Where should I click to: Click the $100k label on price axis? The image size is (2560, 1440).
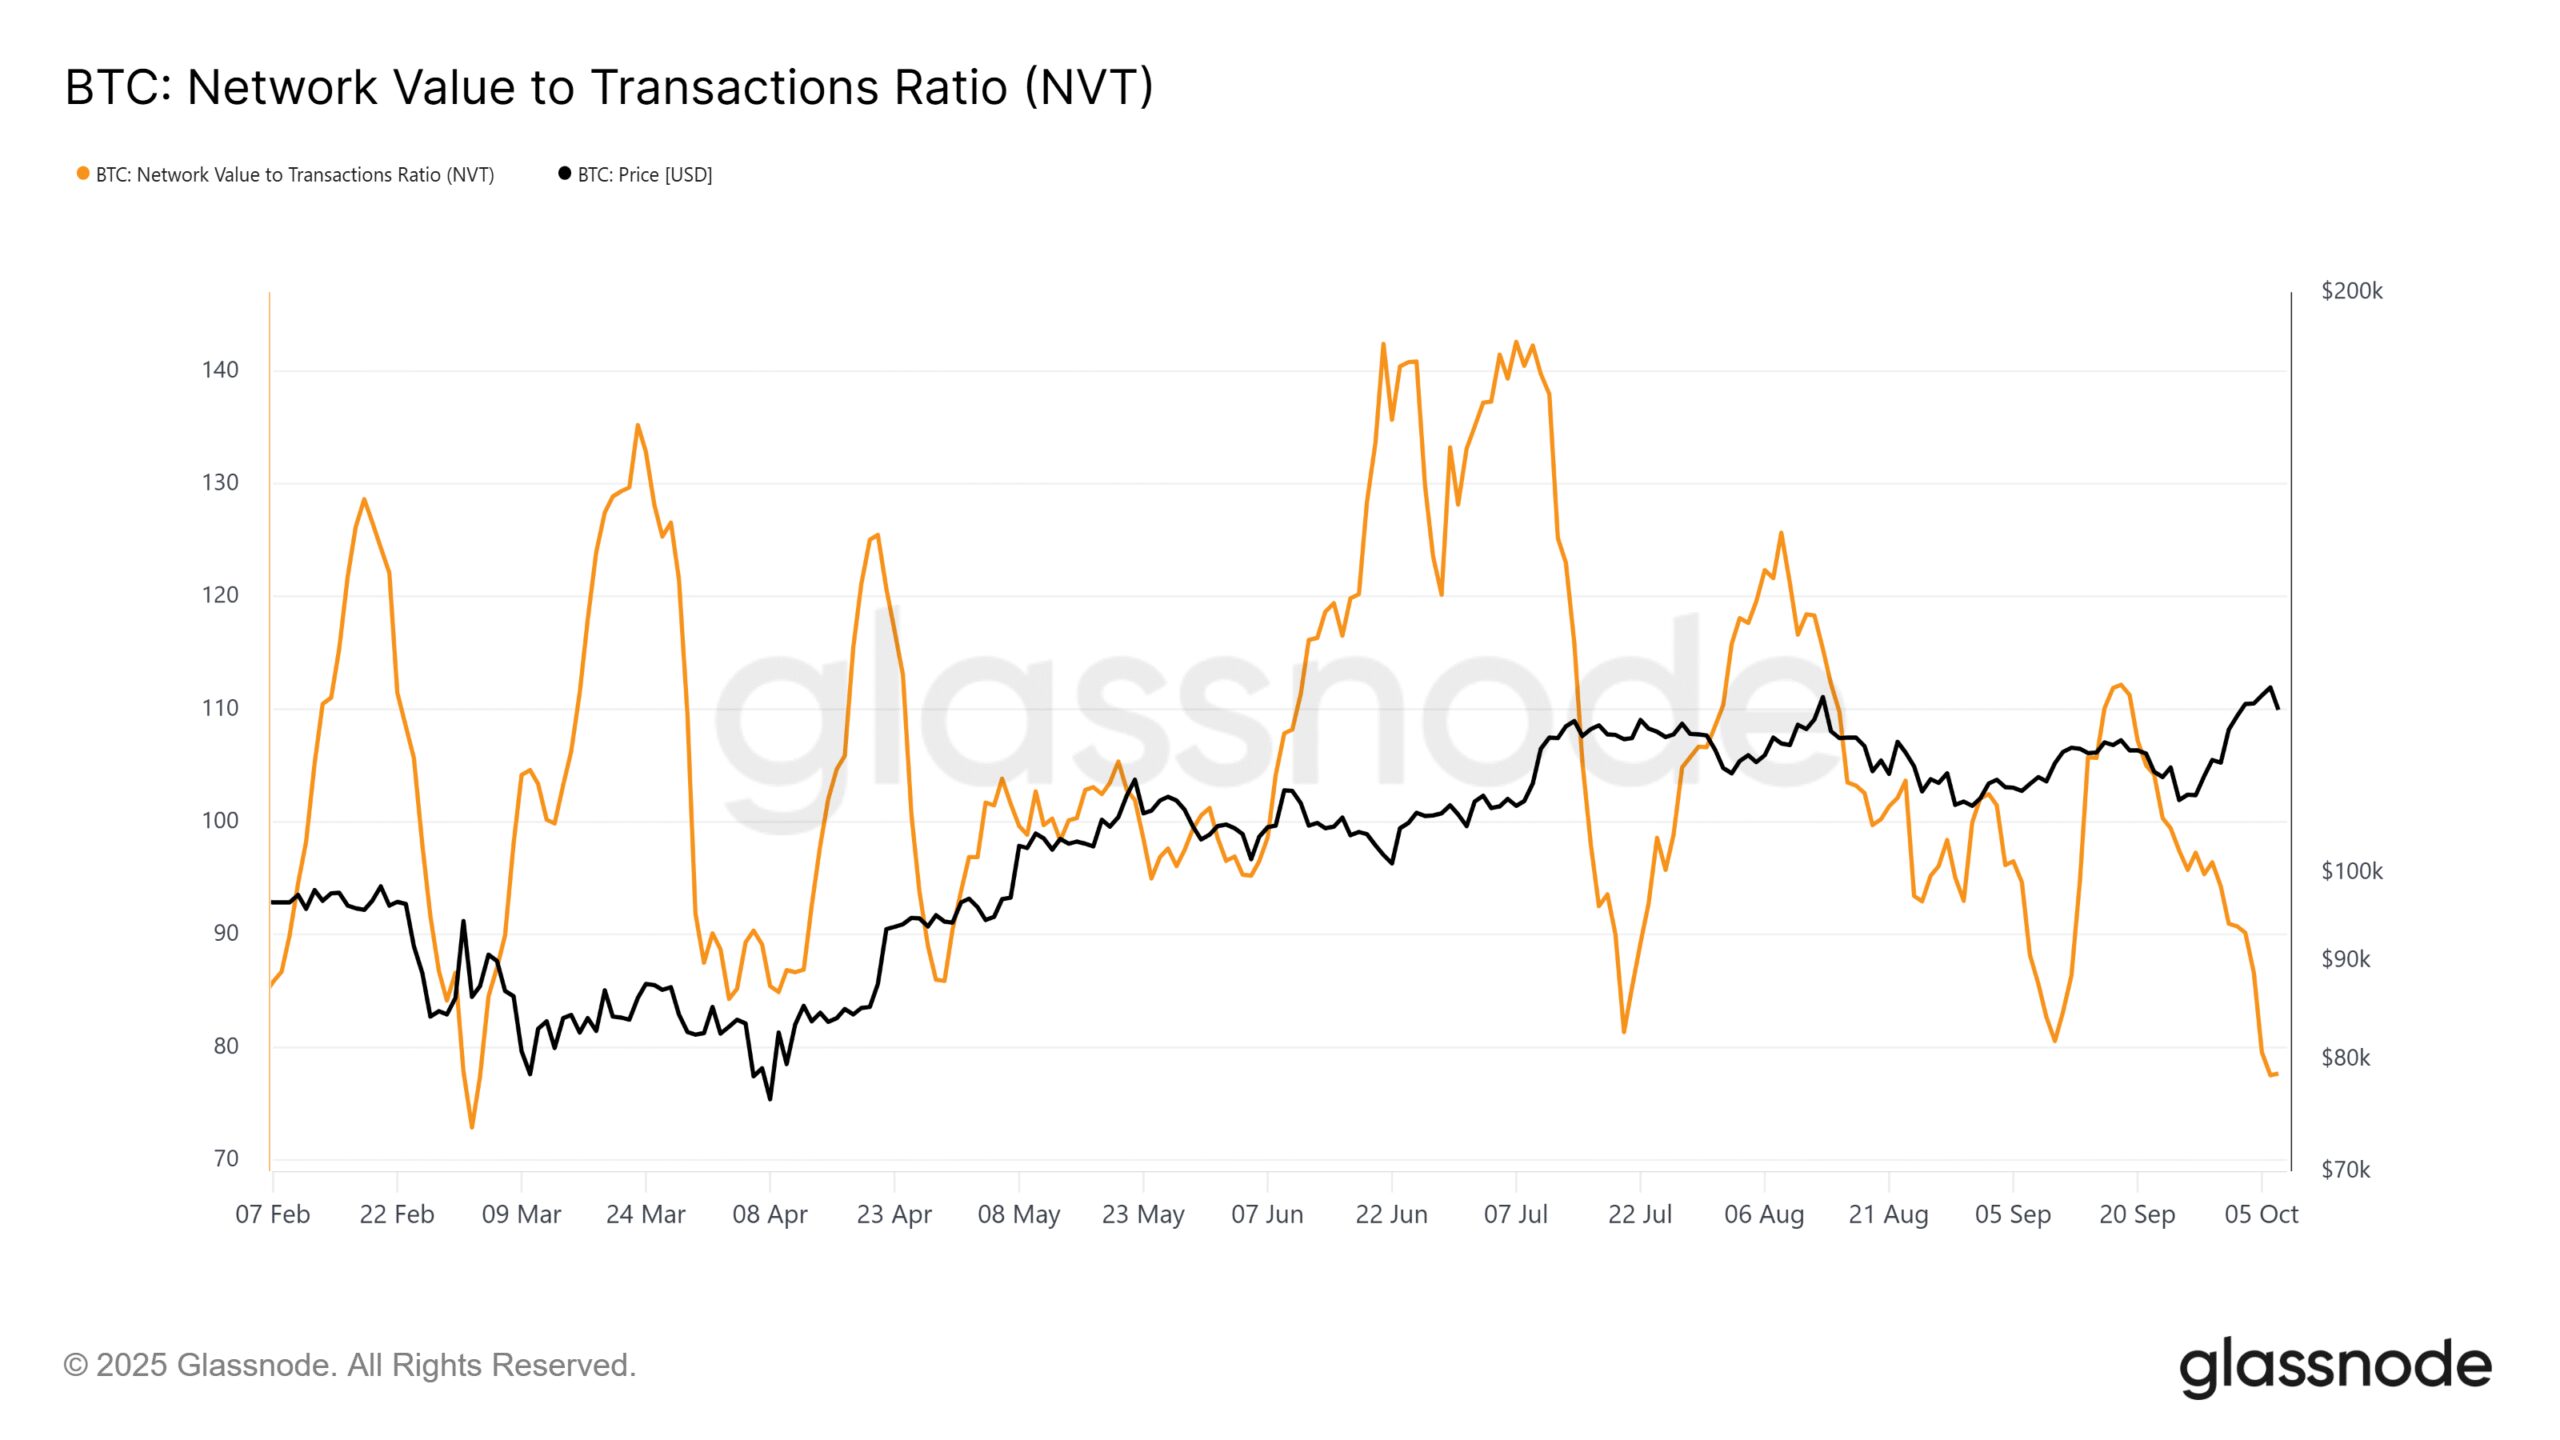(2352, 871)
